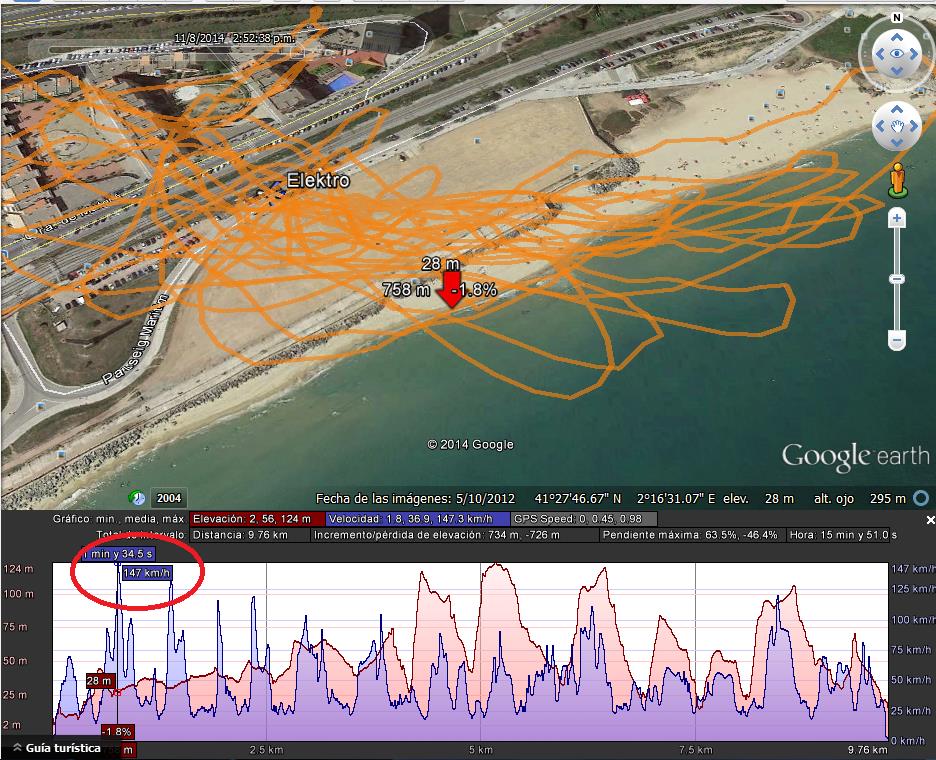Zoom in with the plus button
Viewport: 936px width, 760px height.
(897, 218)
